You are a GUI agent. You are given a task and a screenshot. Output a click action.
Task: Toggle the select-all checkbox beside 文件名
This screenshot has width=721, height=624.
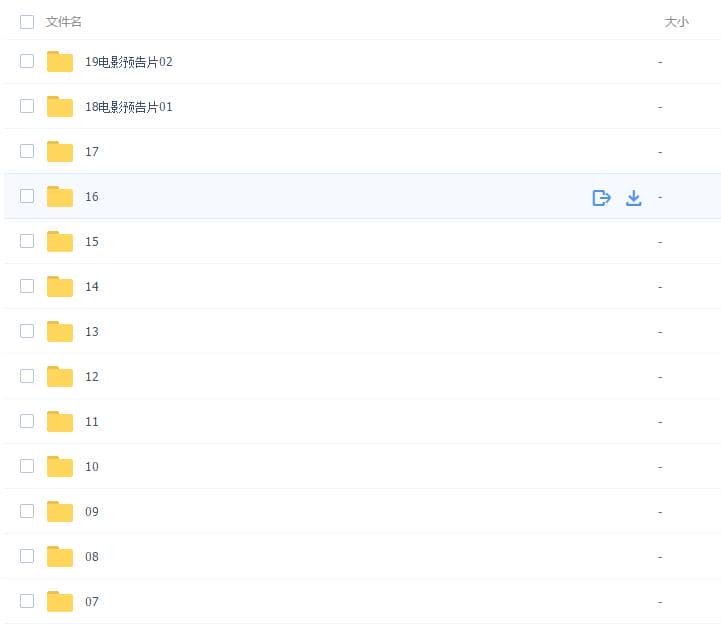27,21
